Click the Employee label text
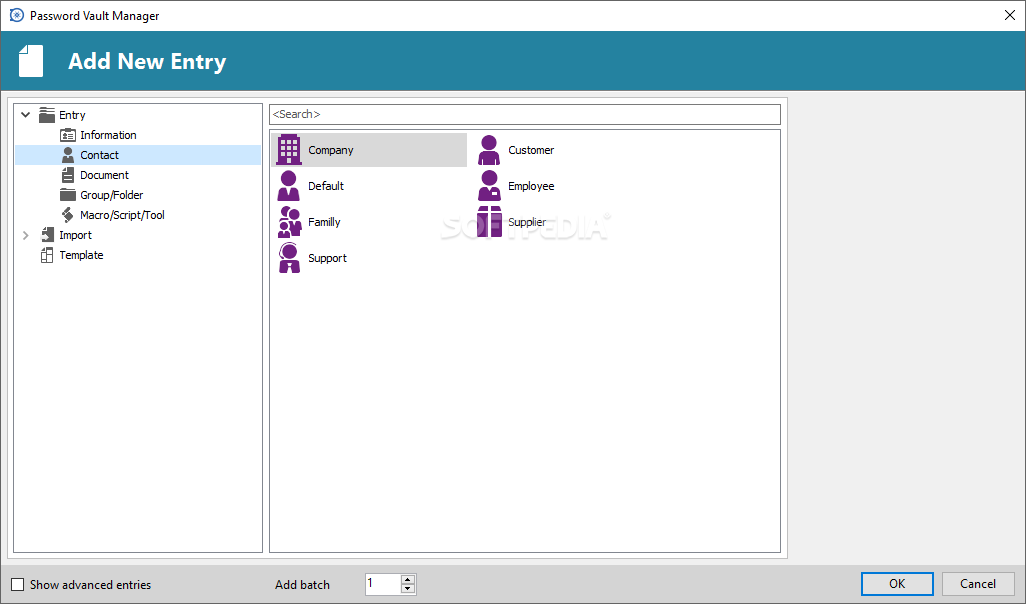The width and height of the screenshot is (1026, 604). click(531, 186)
